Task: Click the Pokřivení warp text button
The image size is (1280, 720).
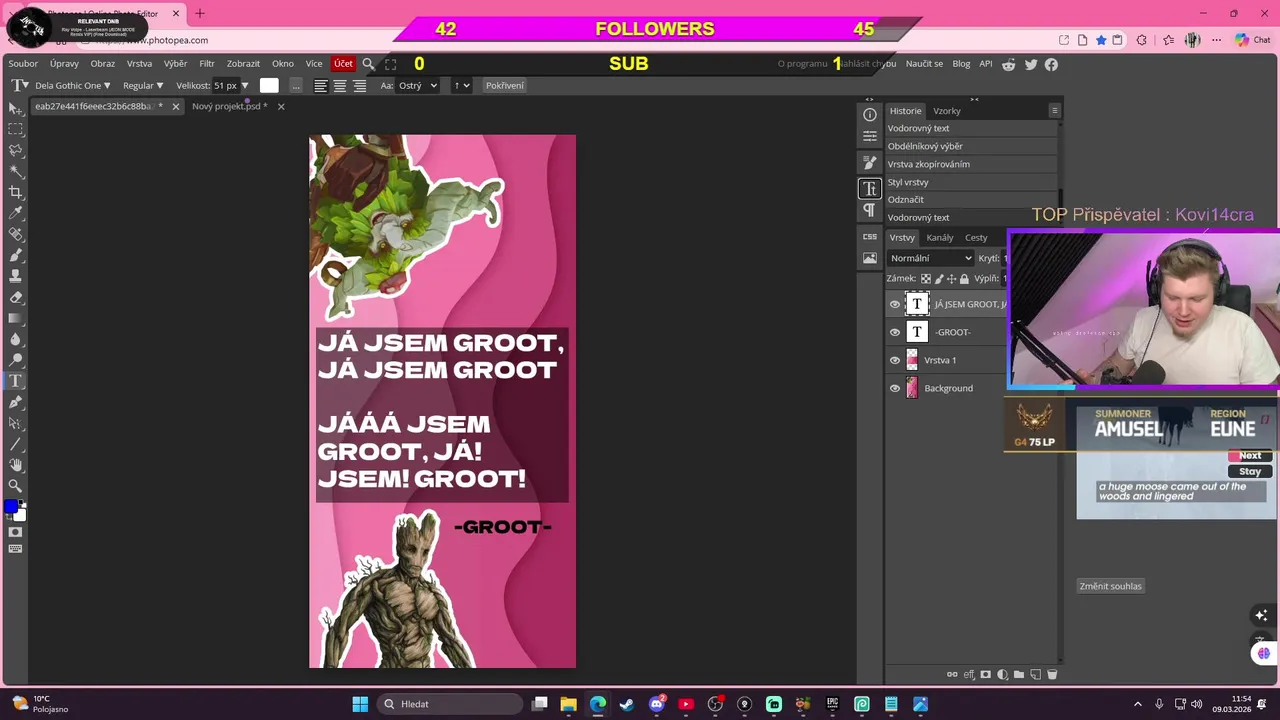Action: coord(505,86)
